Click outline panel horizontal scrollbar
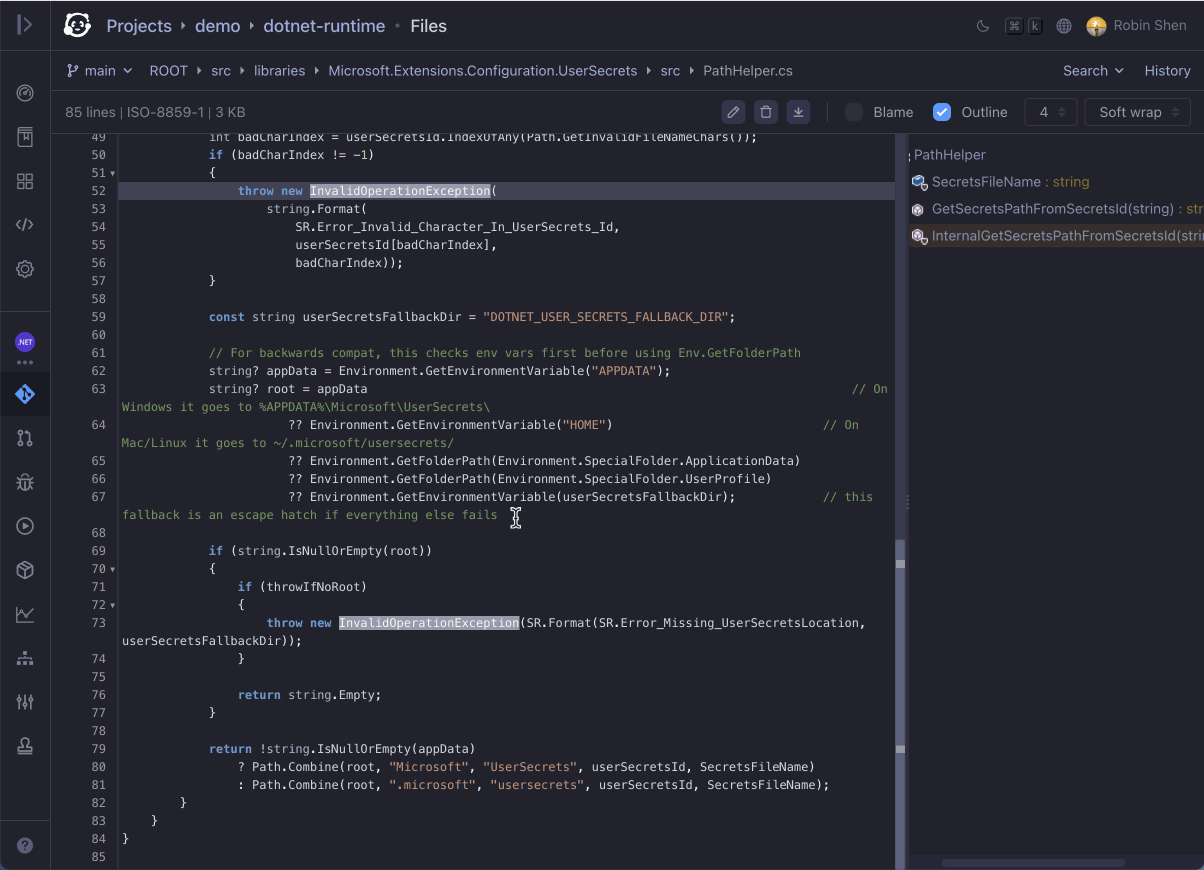1204x870 pixels. 1033,862
